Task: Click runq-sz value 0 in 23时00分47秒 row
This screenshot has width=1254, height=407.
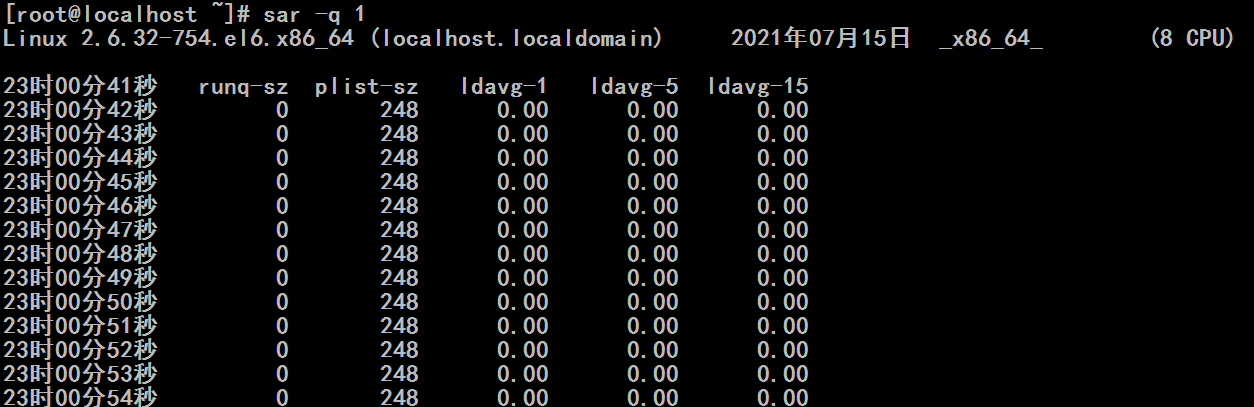Action: pyautogui.click(x=282, y=230)
